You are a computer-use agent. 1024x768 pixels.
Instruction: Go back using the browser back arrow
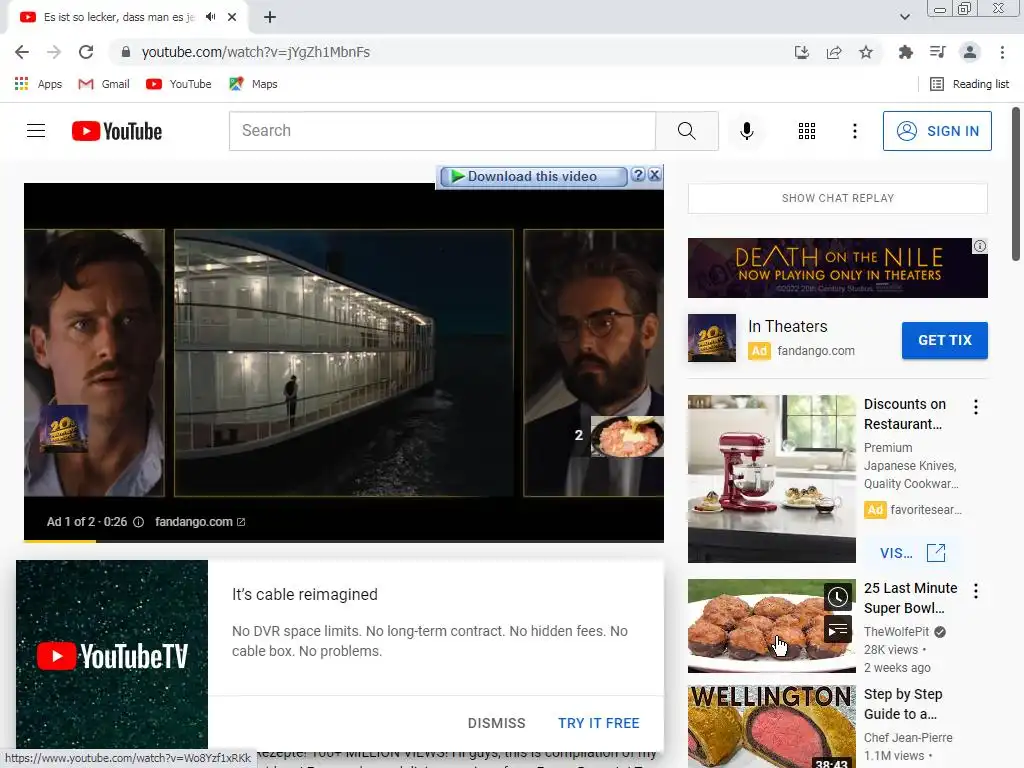(22, 52)
